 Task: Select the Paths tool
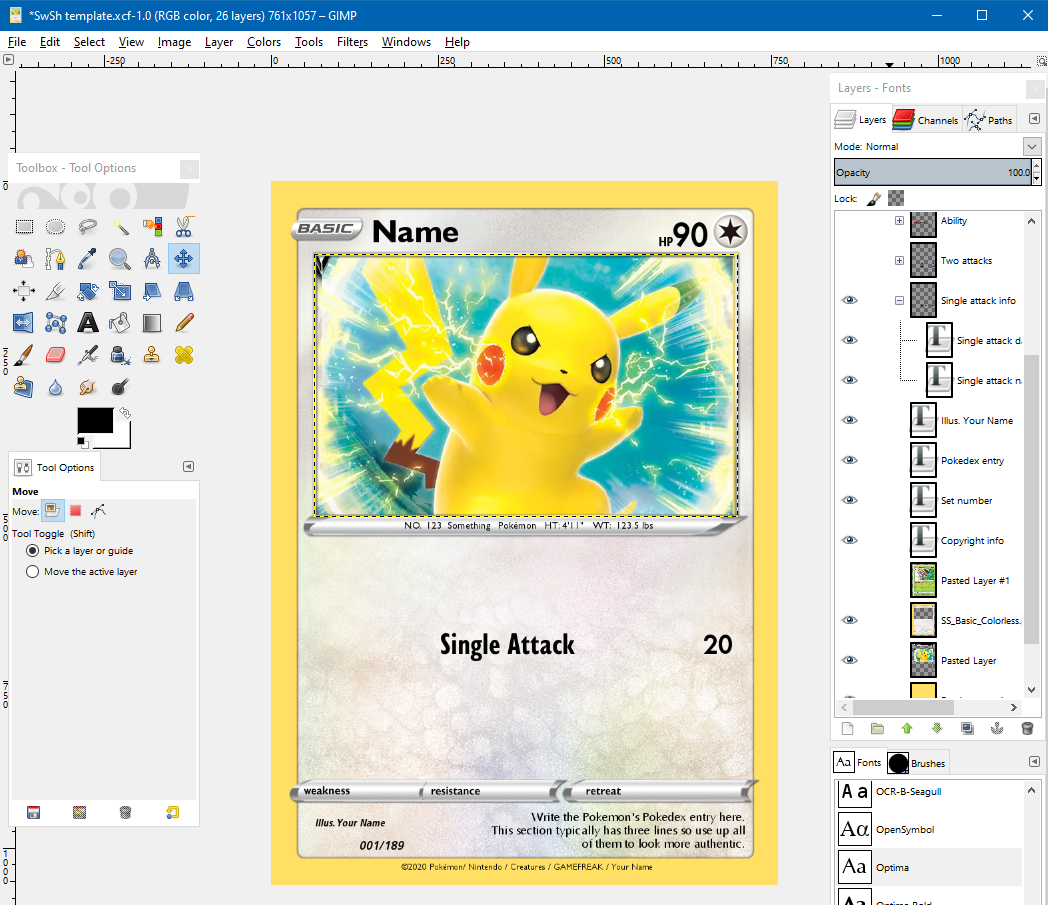click(55, 258)
